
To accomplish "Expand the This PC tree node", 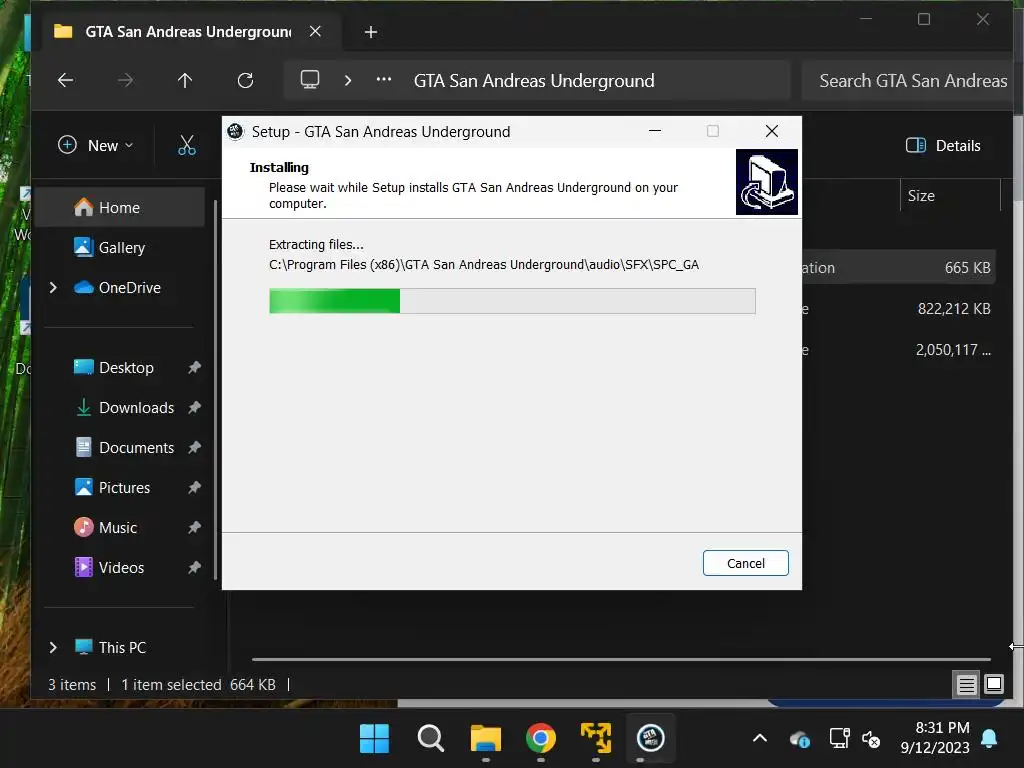I will [53, 647].
